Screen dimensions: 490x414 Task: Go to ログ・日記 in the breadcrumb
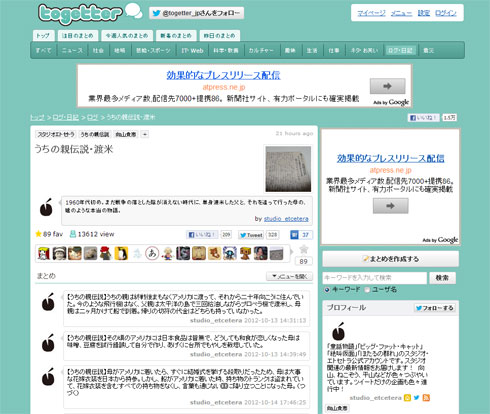tap(66, 117)
